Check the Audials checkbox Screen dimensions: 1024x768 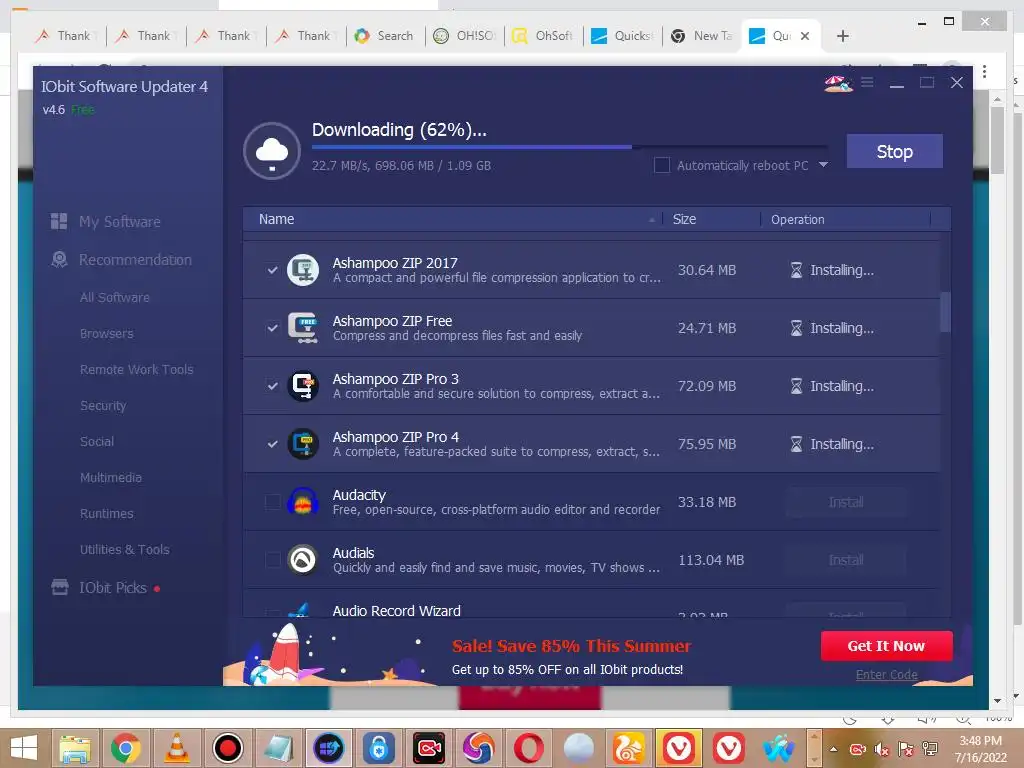tap(272, 560)
